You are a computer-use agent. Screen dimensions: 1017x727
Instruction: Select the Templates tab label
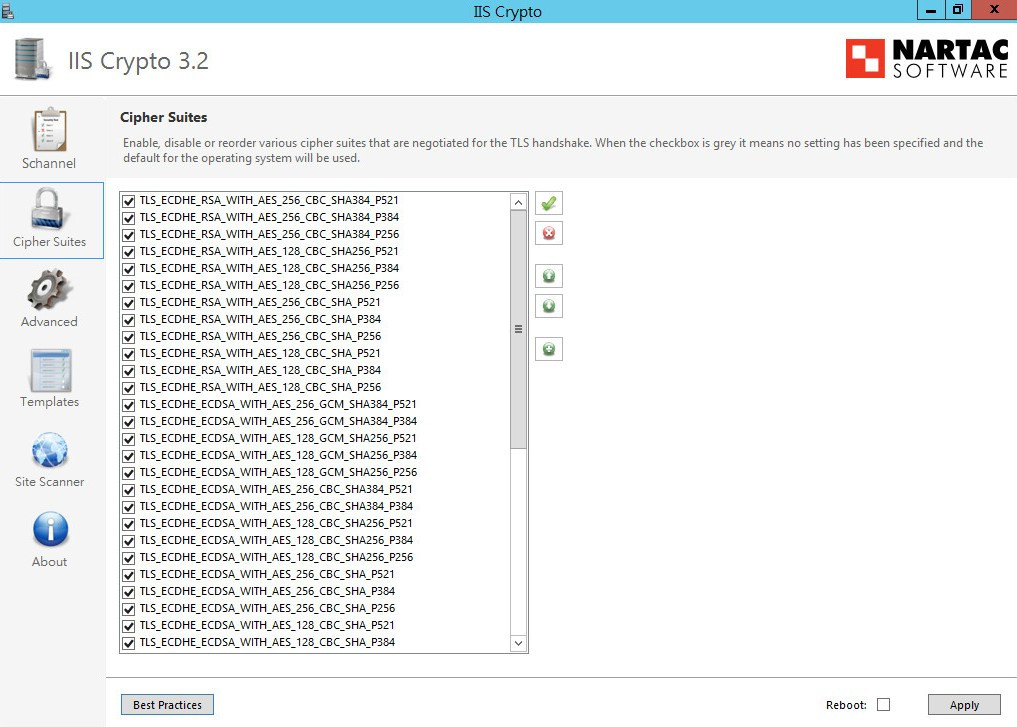(49, 401)
